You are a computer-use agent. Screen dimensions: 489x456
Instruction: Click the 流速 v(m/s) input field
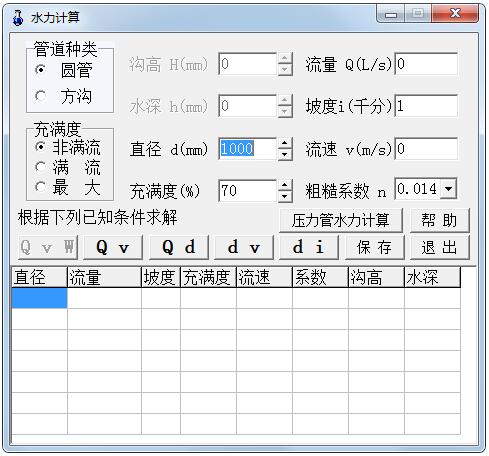426,149
